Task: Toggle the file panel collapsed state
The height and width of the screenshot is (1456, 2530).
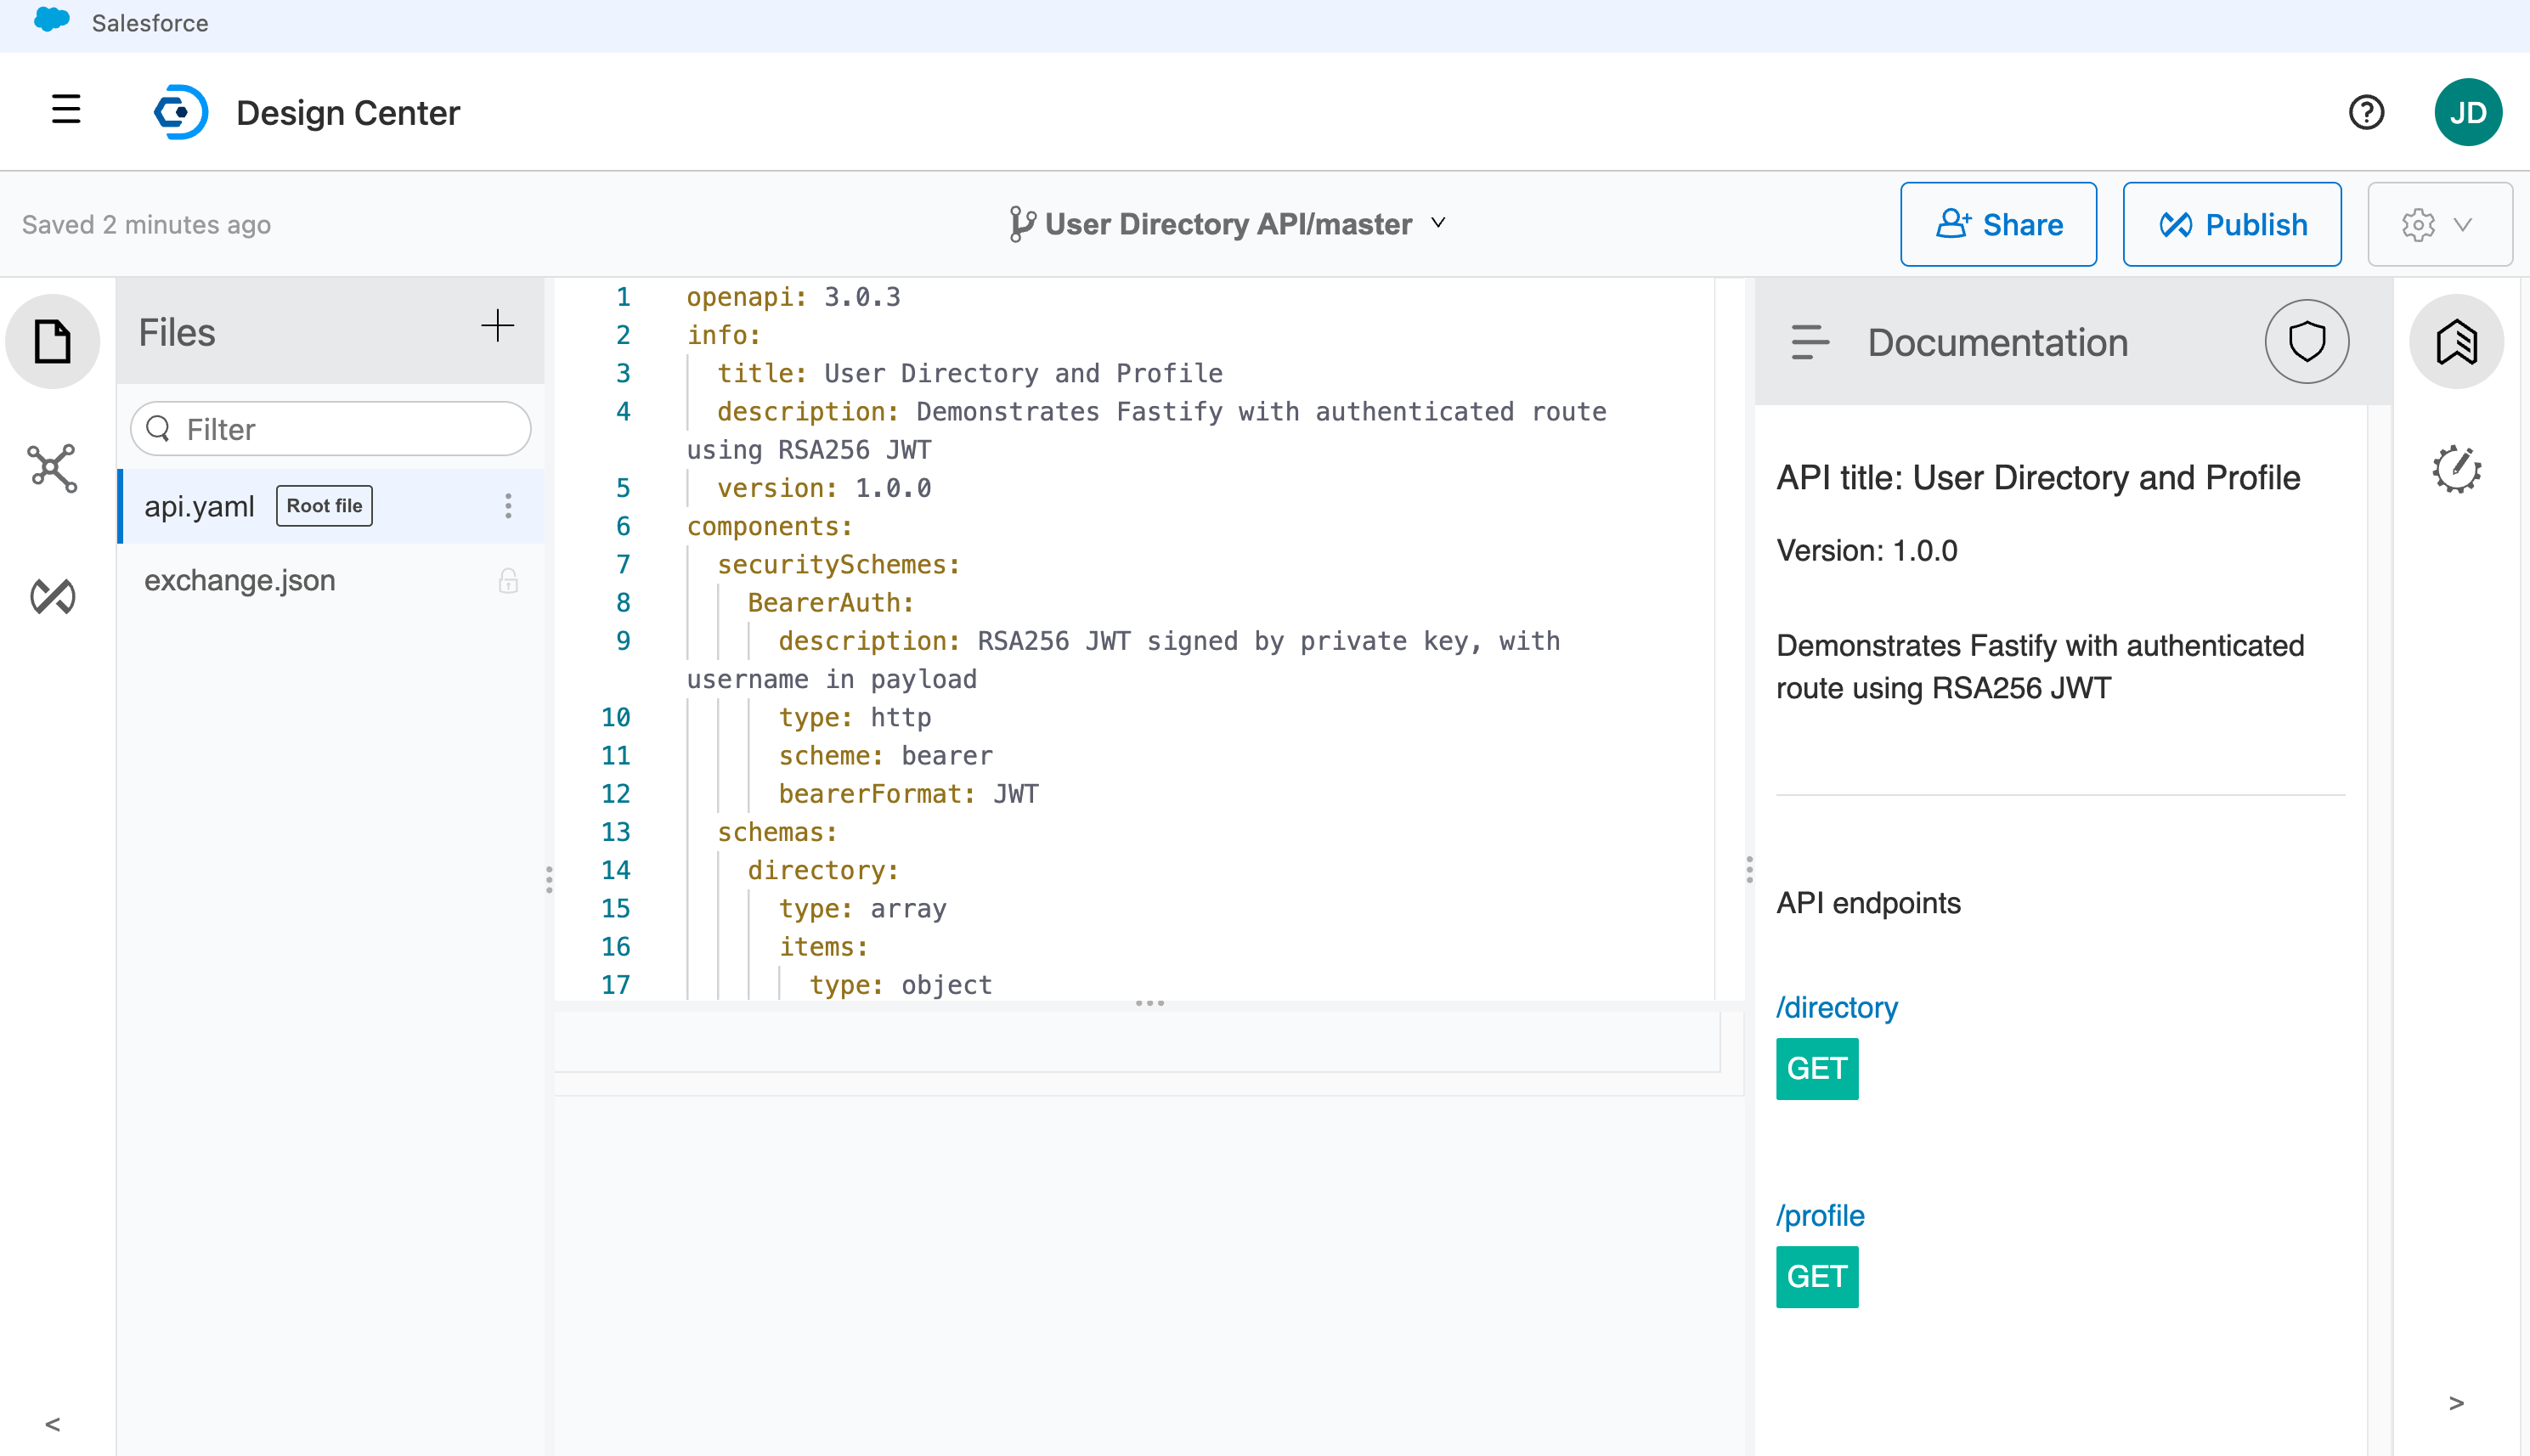Action: click(52, 1425)
